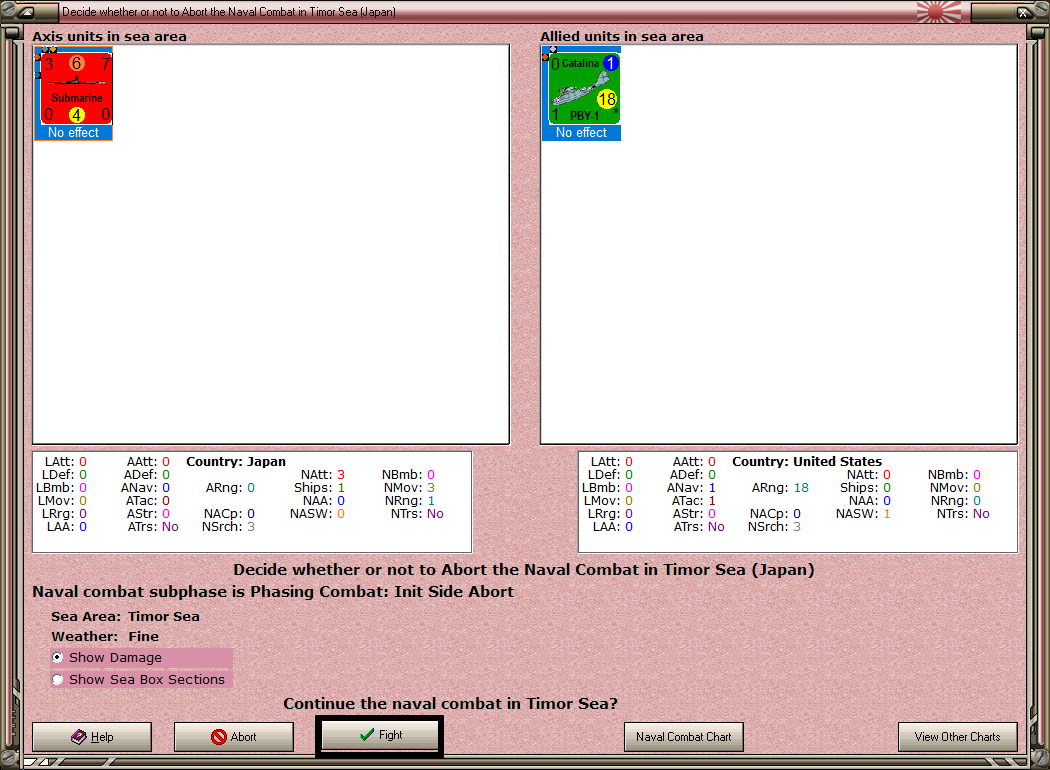
Task: Click the purple help book icon
Action: pyautogui.click(x=79, y=737)
